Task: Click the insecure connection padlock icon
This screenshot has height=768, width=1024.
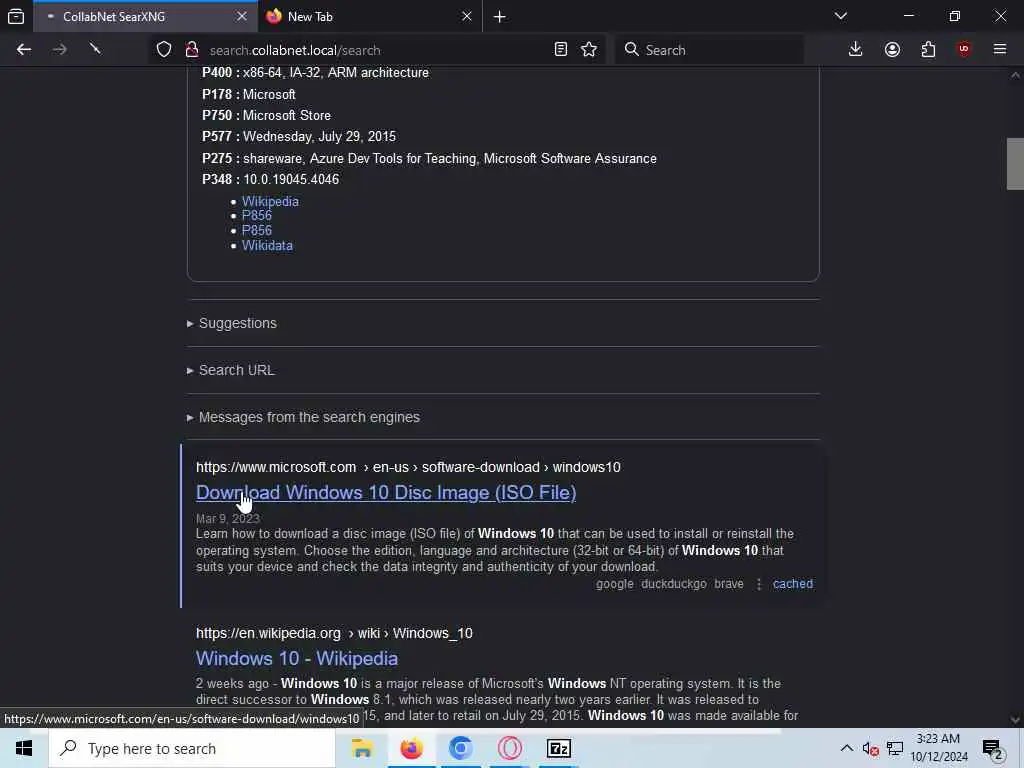Action: [191, 50]
